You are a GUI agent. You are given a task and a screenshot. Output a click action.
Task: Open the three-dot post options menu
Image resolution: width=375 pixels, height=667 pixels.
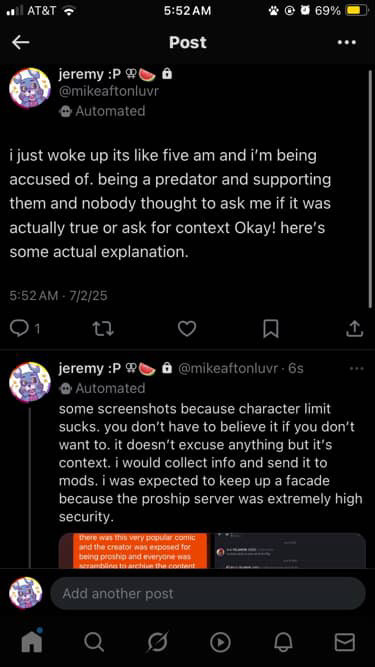pyautogui.click(x=347, y=43)
